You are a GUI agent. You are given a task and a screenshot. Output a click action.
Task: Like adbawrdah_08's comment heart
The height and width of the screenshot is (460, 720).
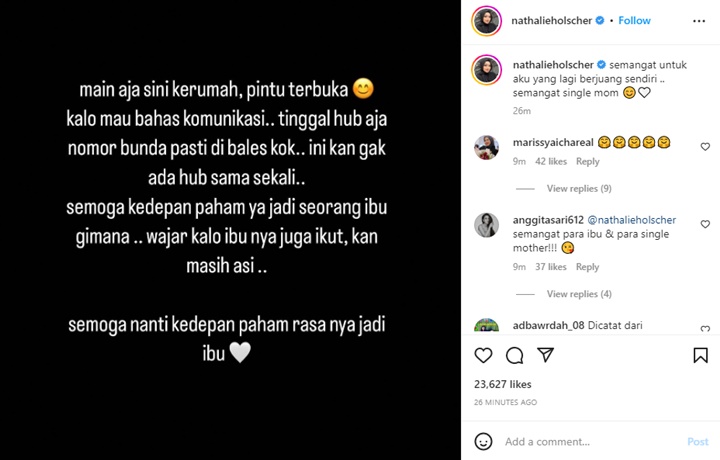click(705, 328)
